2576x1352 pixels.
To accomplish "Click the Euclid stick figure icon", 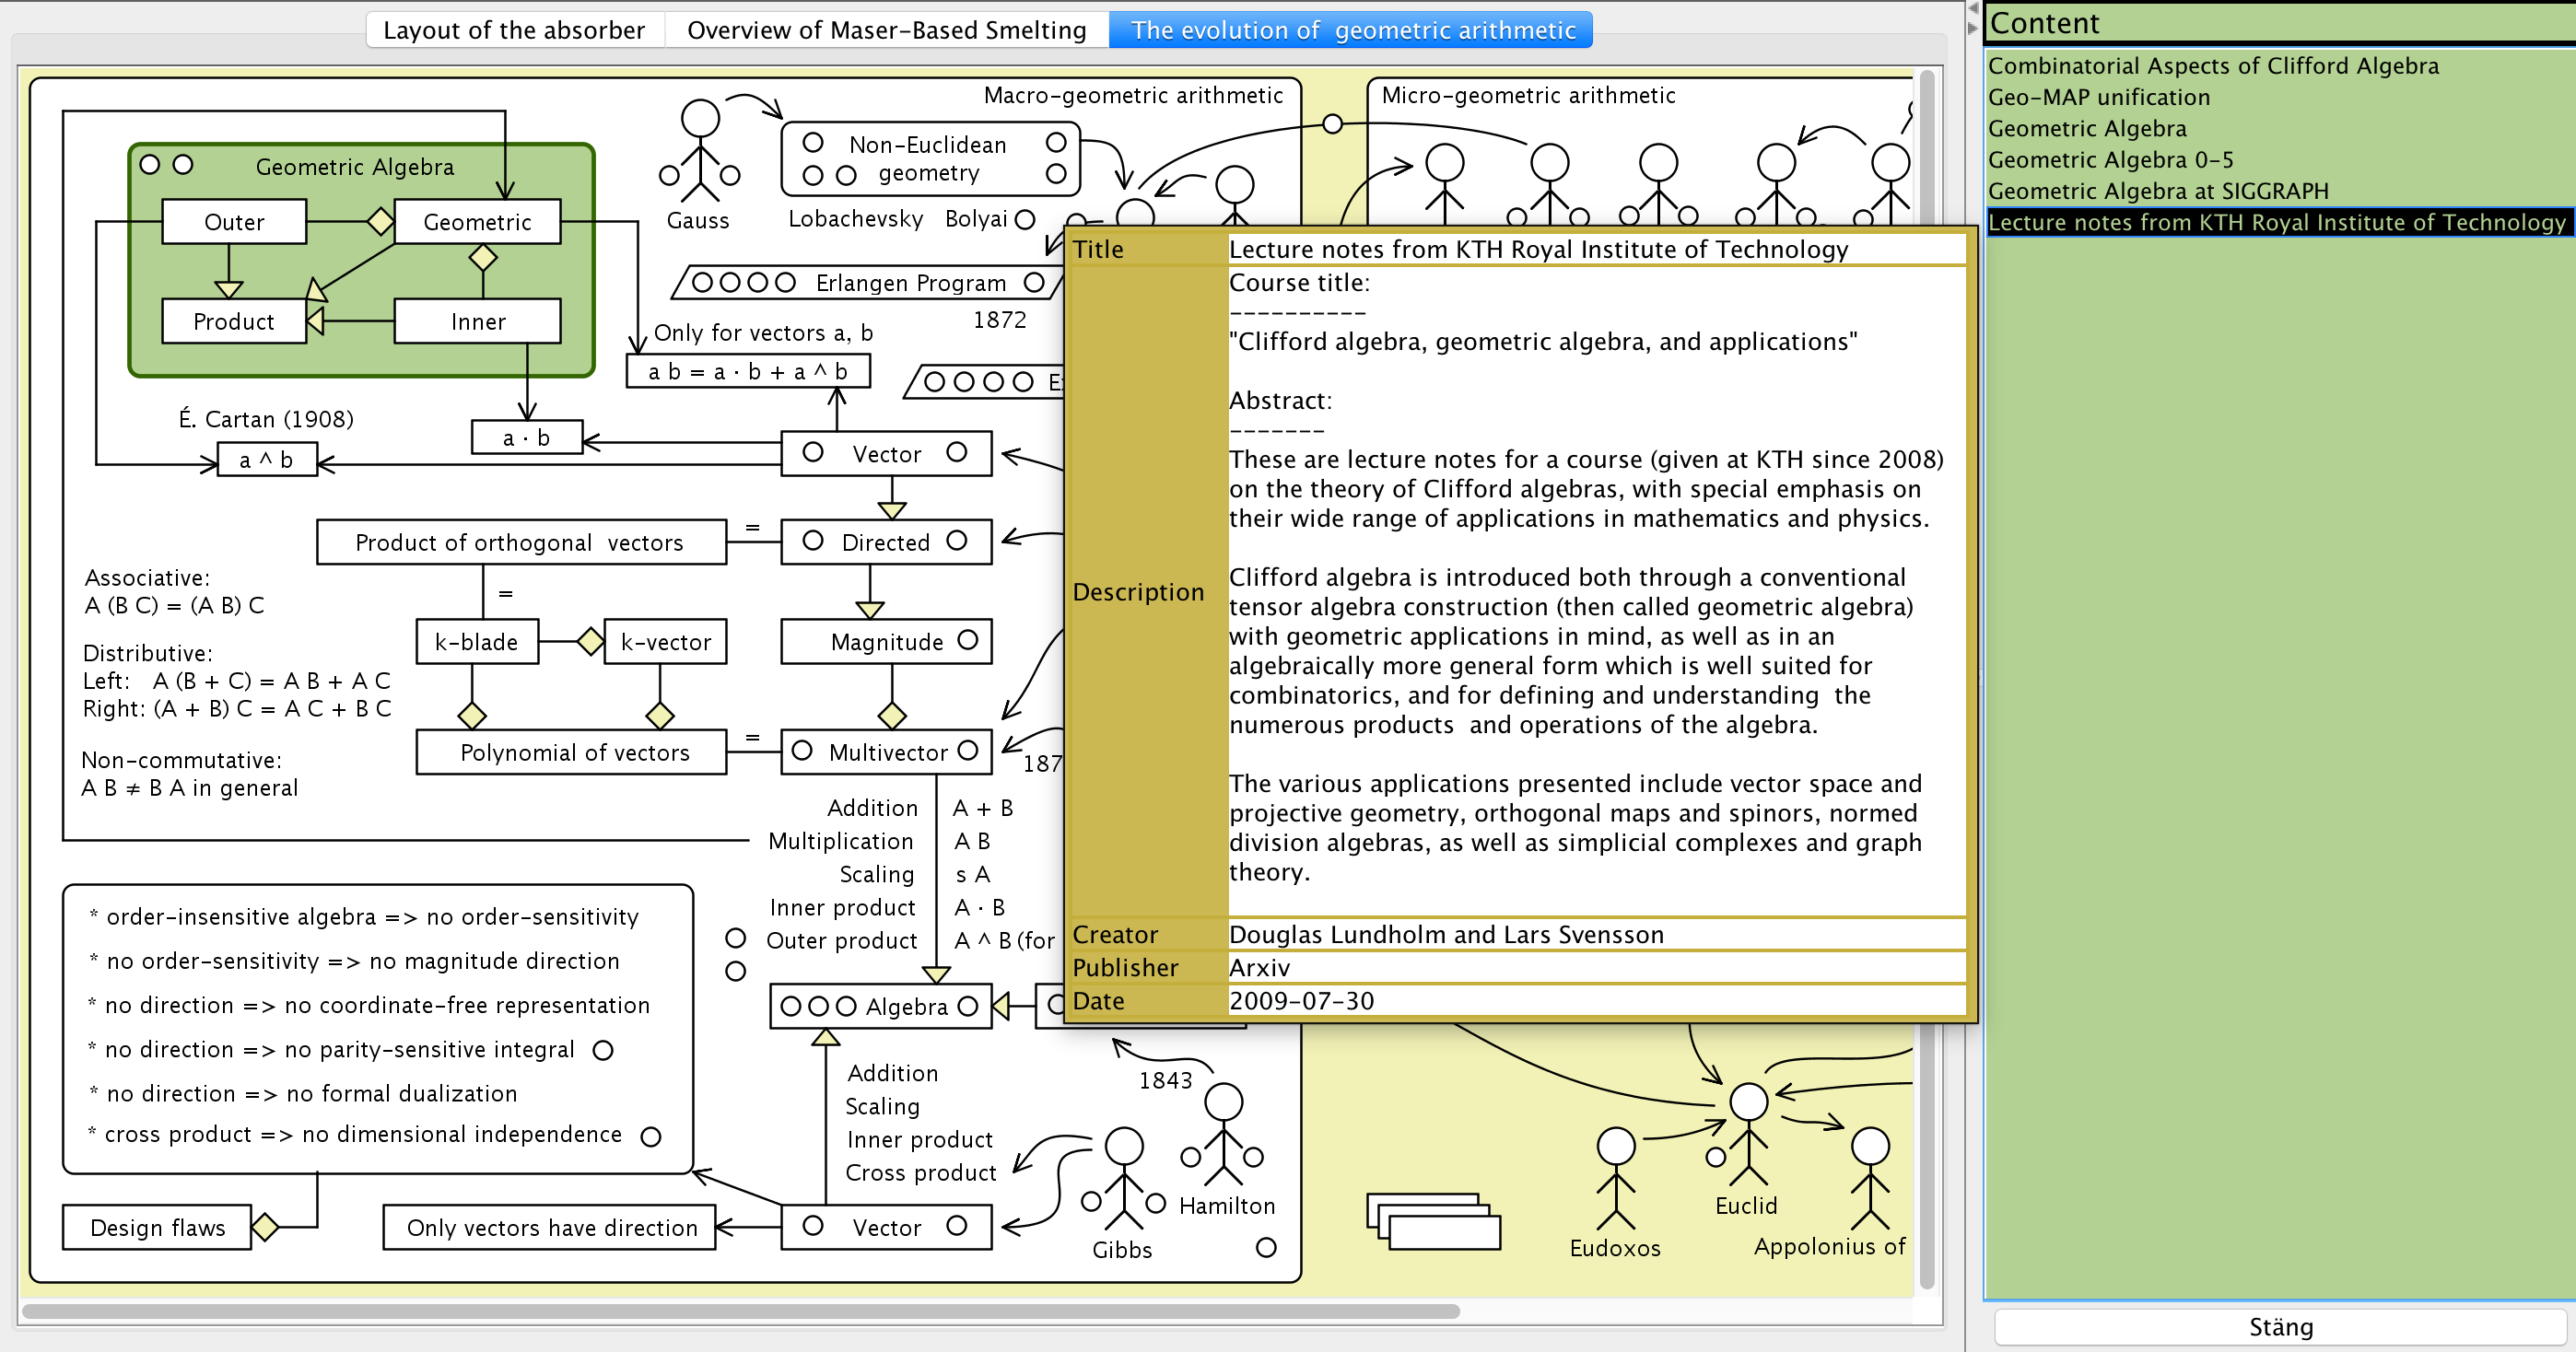I will [x=1748, y=1134].
